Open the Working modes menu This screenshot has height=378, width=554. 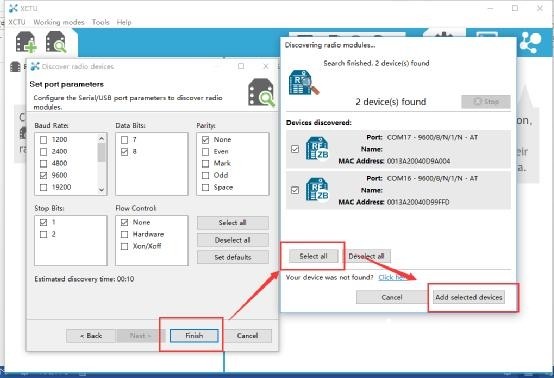point(59,22)
